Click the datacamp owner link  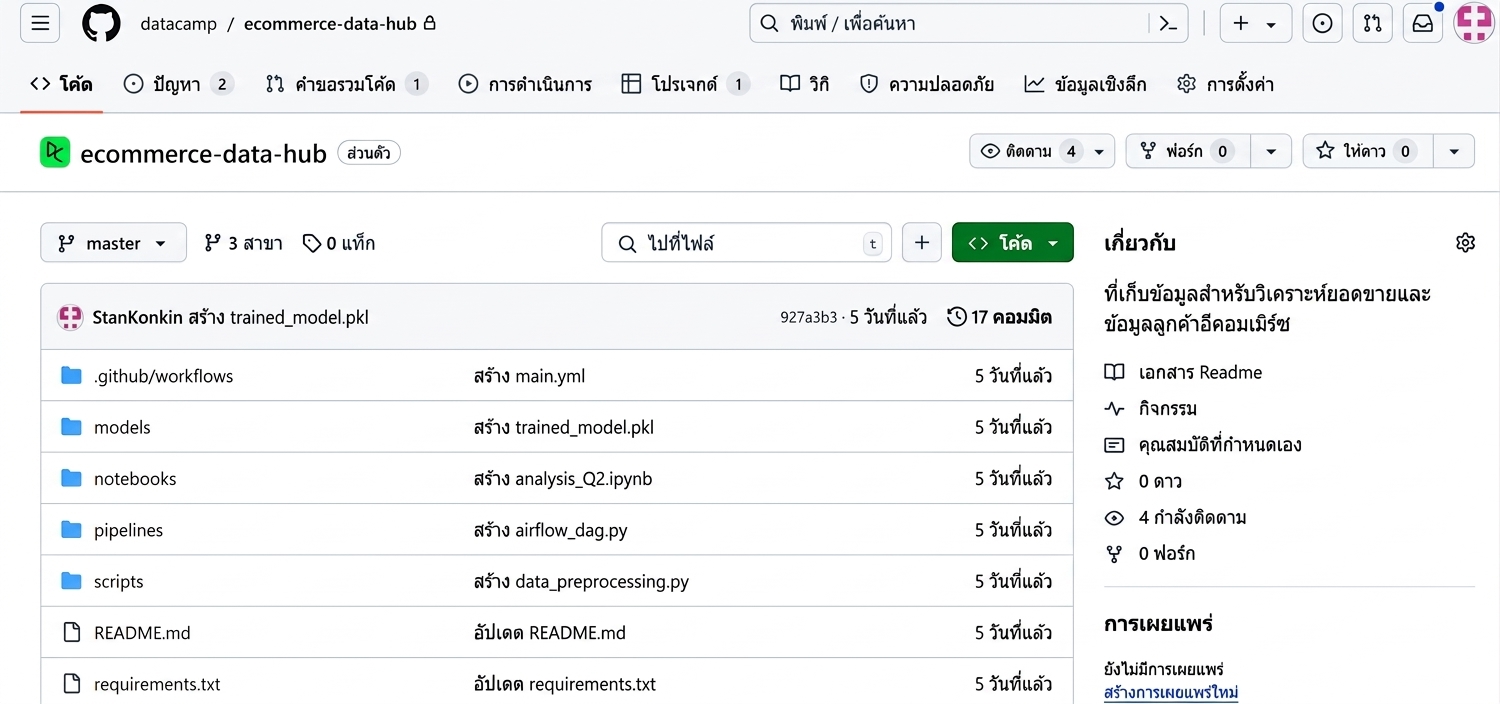pos(179,24)
